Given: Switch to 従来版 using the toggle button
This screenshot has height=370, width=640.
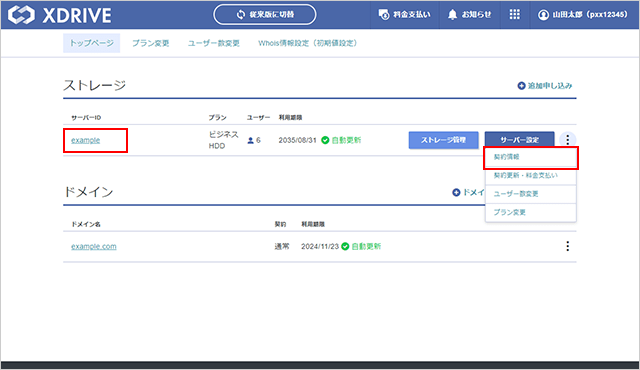Looking at the screenshot, I should (x=264, y=15).
